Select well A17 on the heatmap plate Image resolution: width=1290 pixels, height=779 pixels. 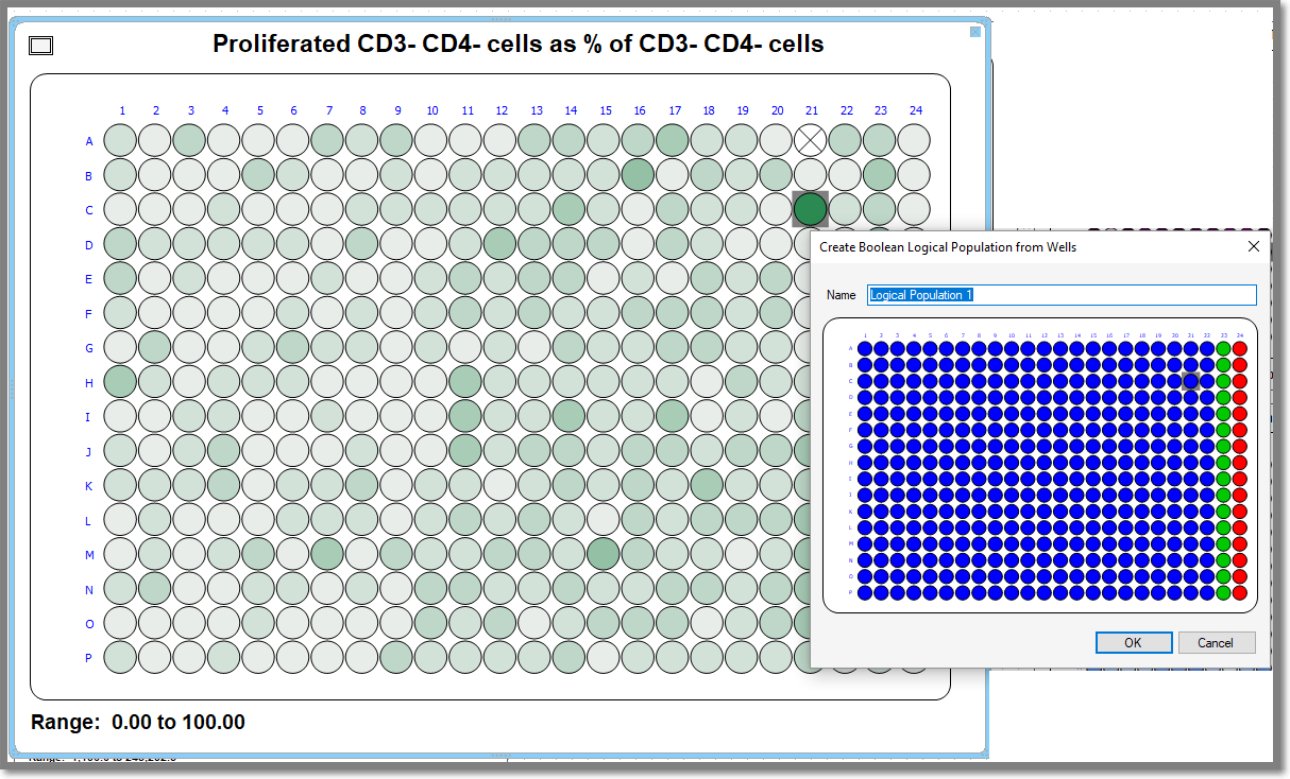[672, 141]
